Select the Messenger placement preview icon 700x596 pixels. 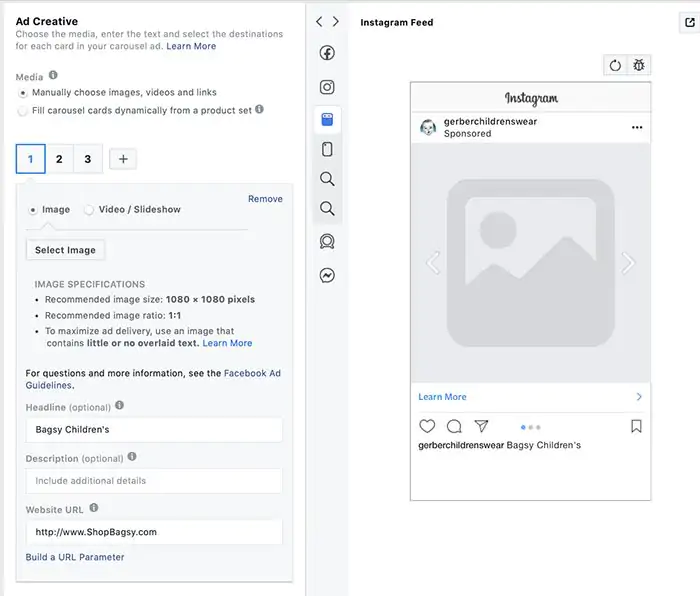point(327,275)
